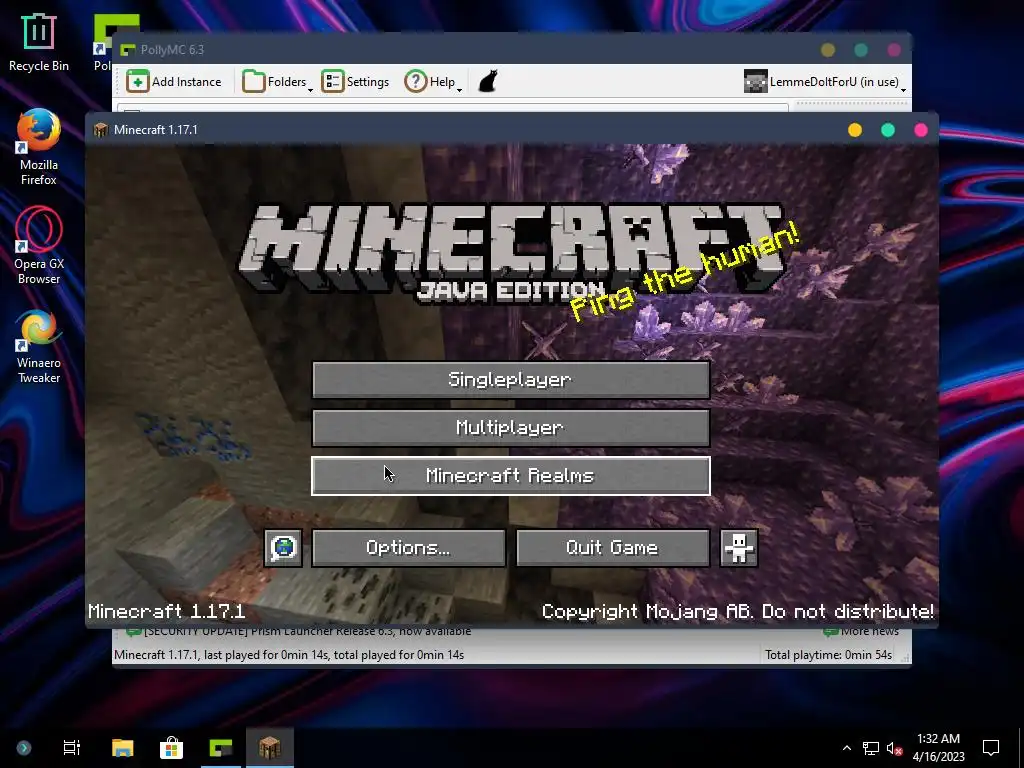Open Minecraft Options menu

pyautogui.click(x=408, y=548)
